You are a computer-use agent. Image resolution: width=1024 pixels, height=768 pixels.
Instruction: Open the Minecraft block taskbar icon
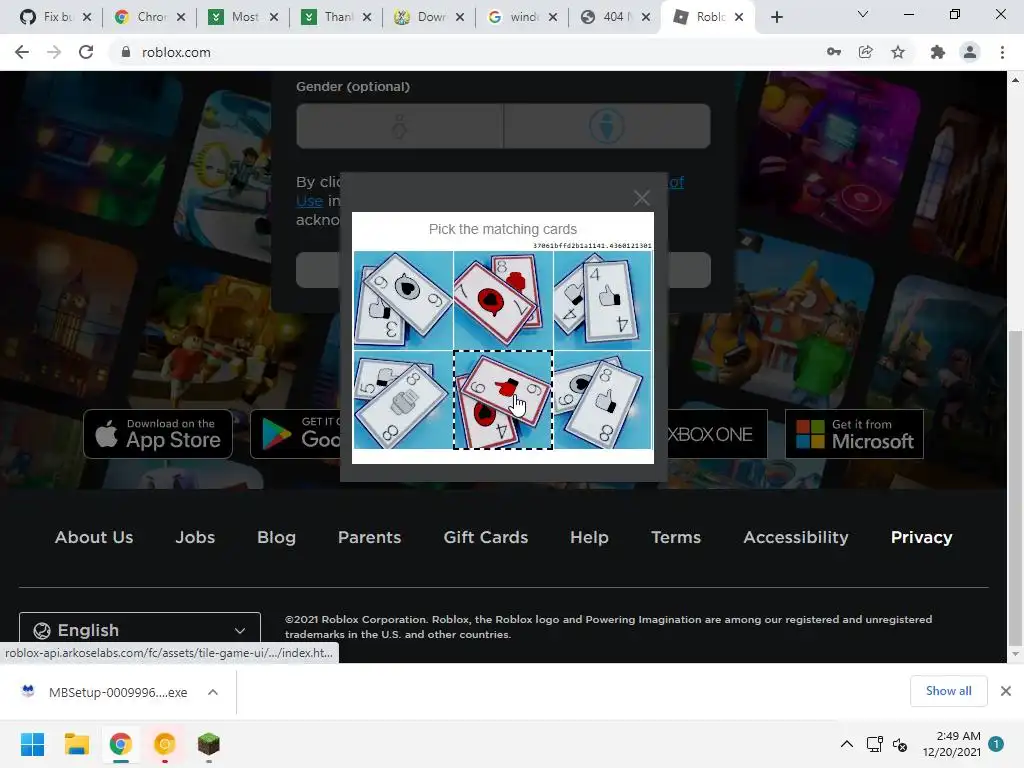click(x=208, y=744)
